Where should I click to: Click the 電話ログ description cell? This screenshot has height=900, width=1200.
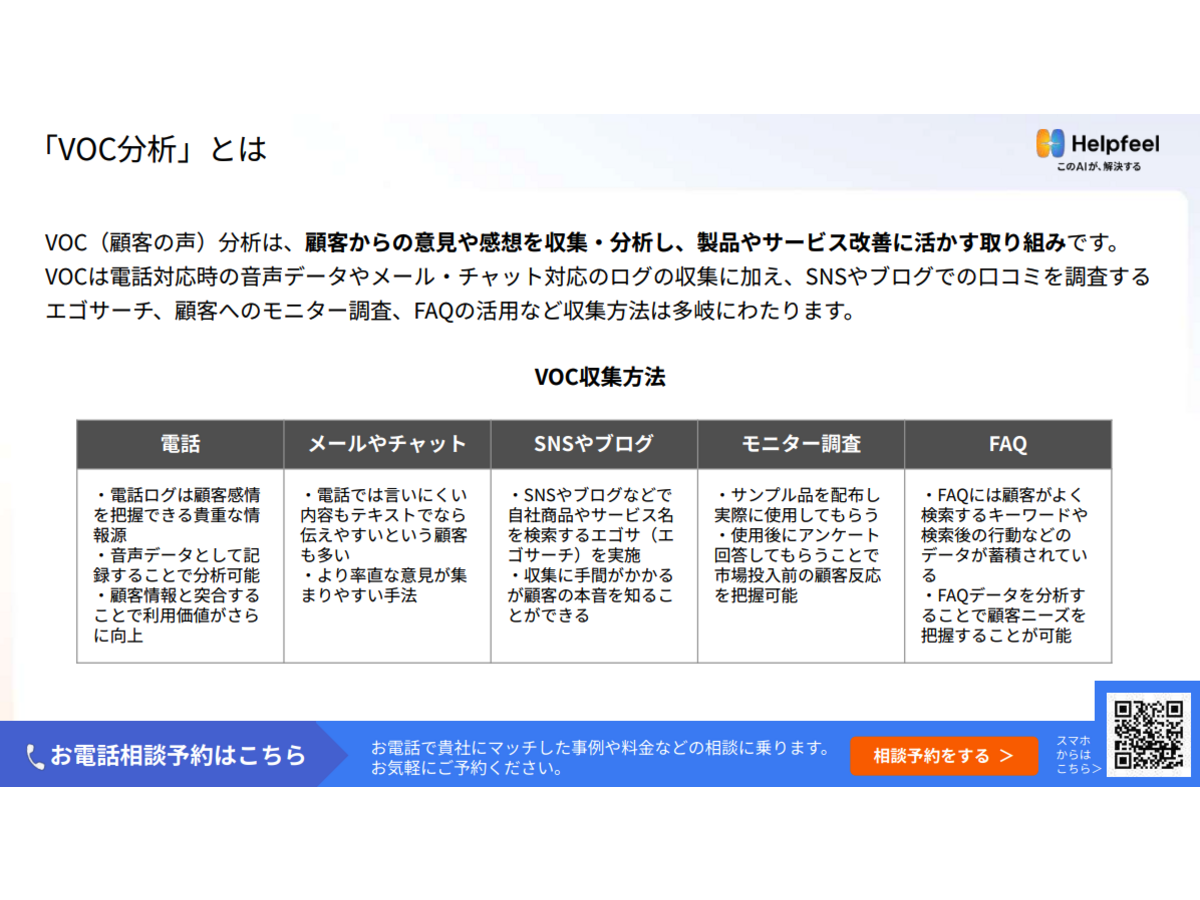(x=180, y=565)
